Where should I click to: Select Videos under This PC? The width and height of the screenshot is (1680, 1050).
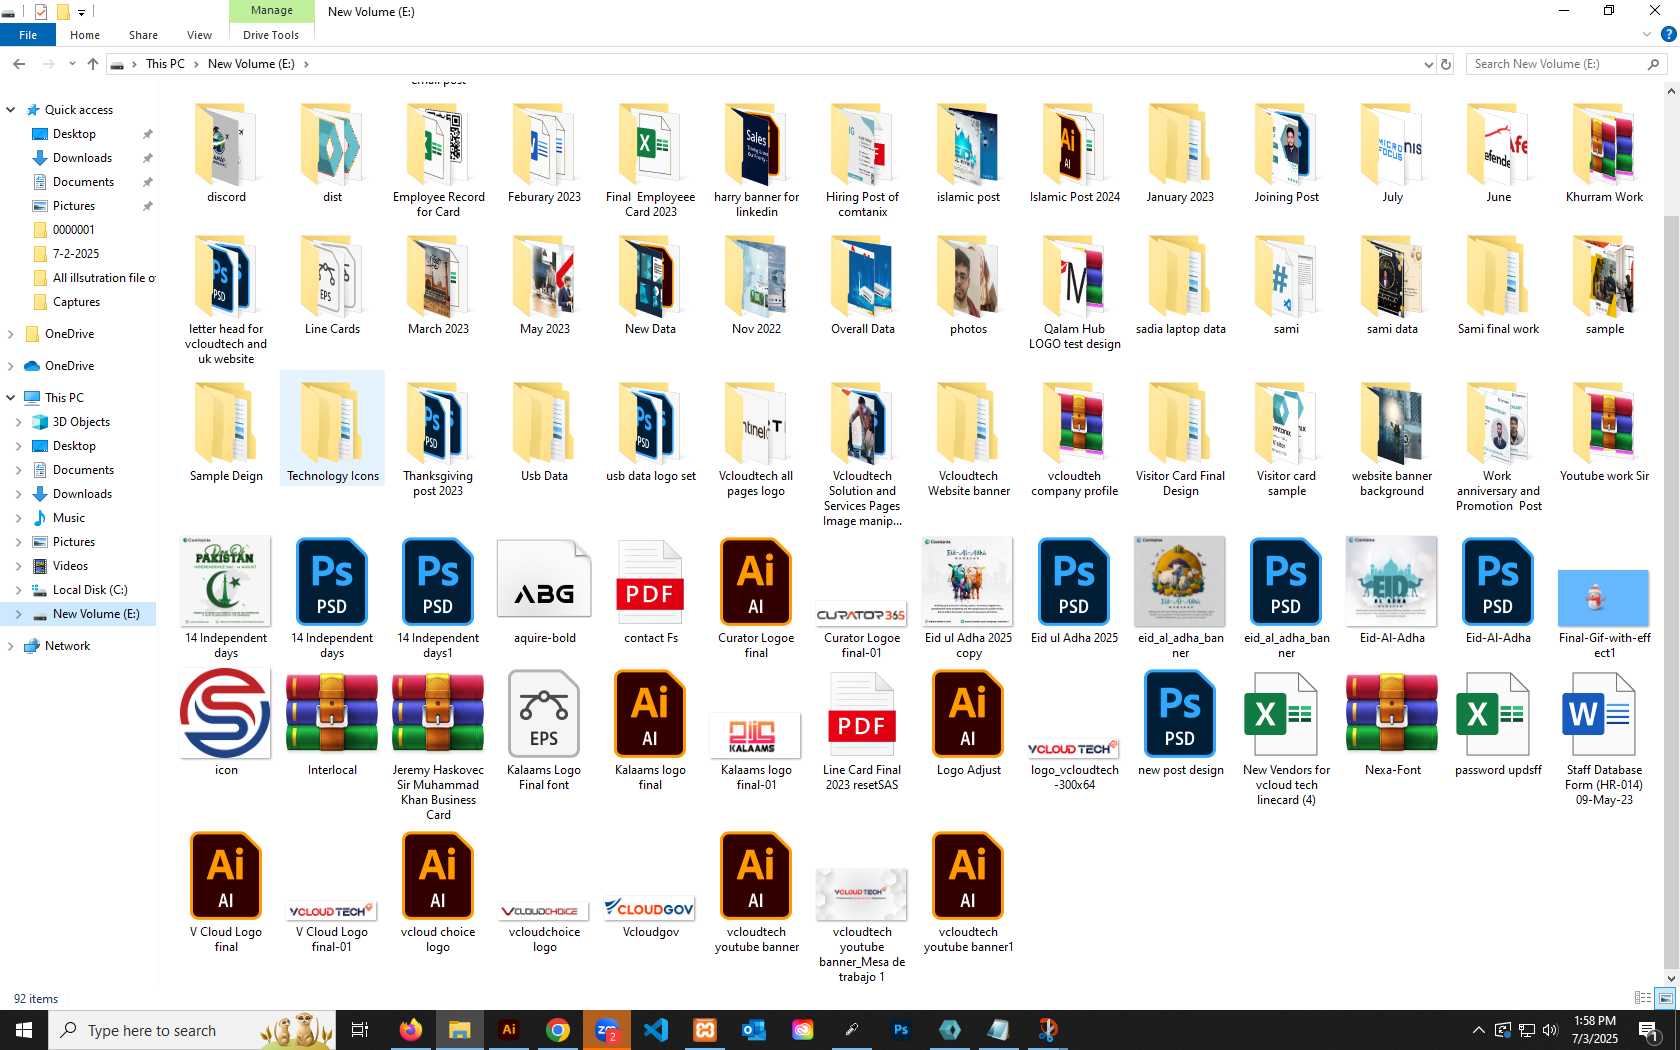click(x=70, y=566)
